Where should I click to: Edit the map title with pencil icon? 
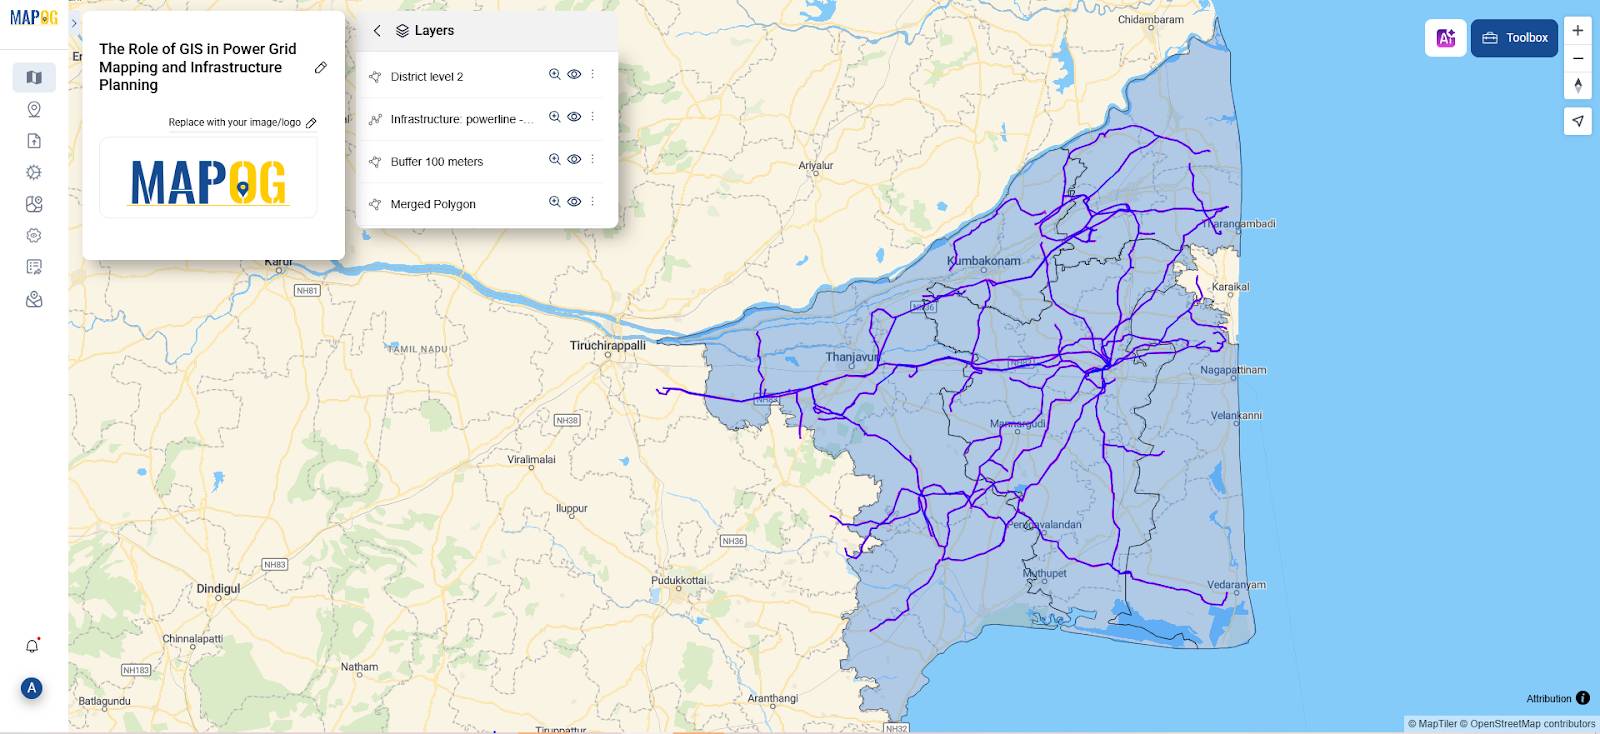[321, 67]
